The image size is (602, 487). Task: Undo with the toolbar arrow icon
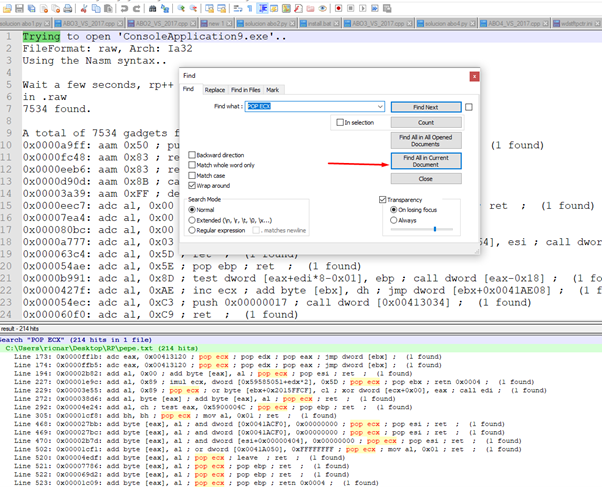tap(124, 8)
